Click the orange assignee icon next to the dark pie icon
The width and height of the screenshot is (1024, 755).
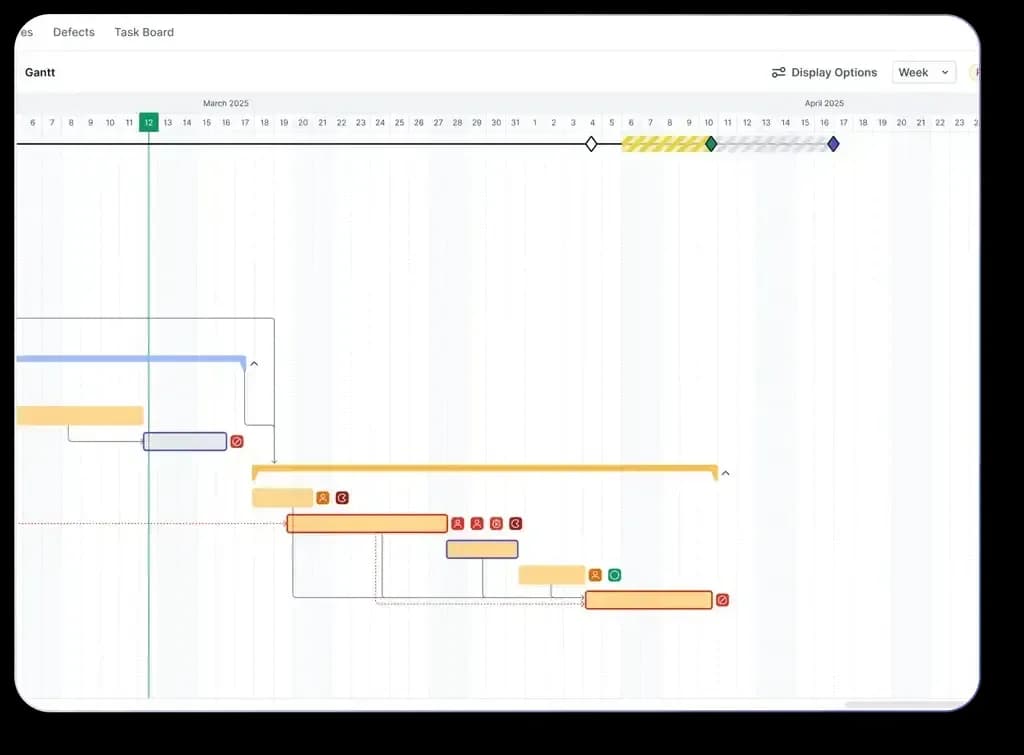323,498
